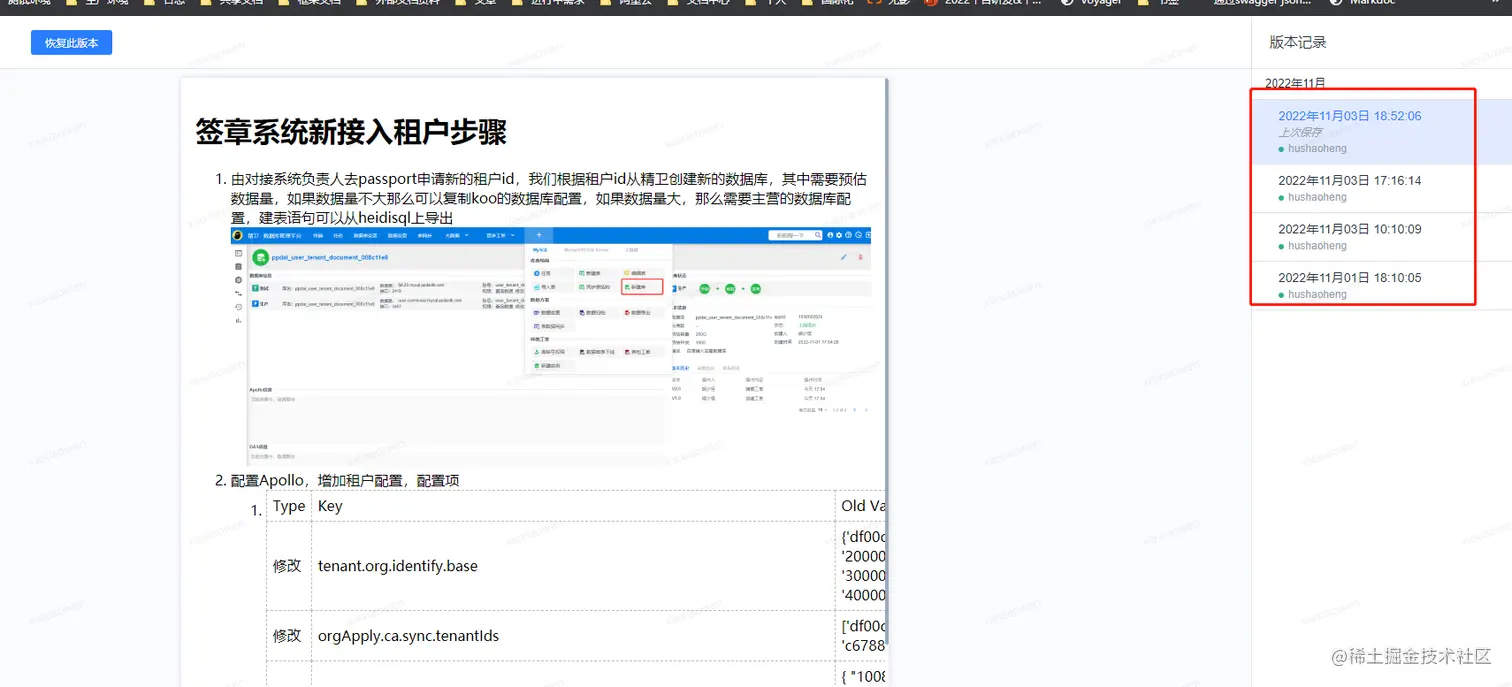
Task: Click the step 1 paragraph about passport申请
Action: coord(549,199)
